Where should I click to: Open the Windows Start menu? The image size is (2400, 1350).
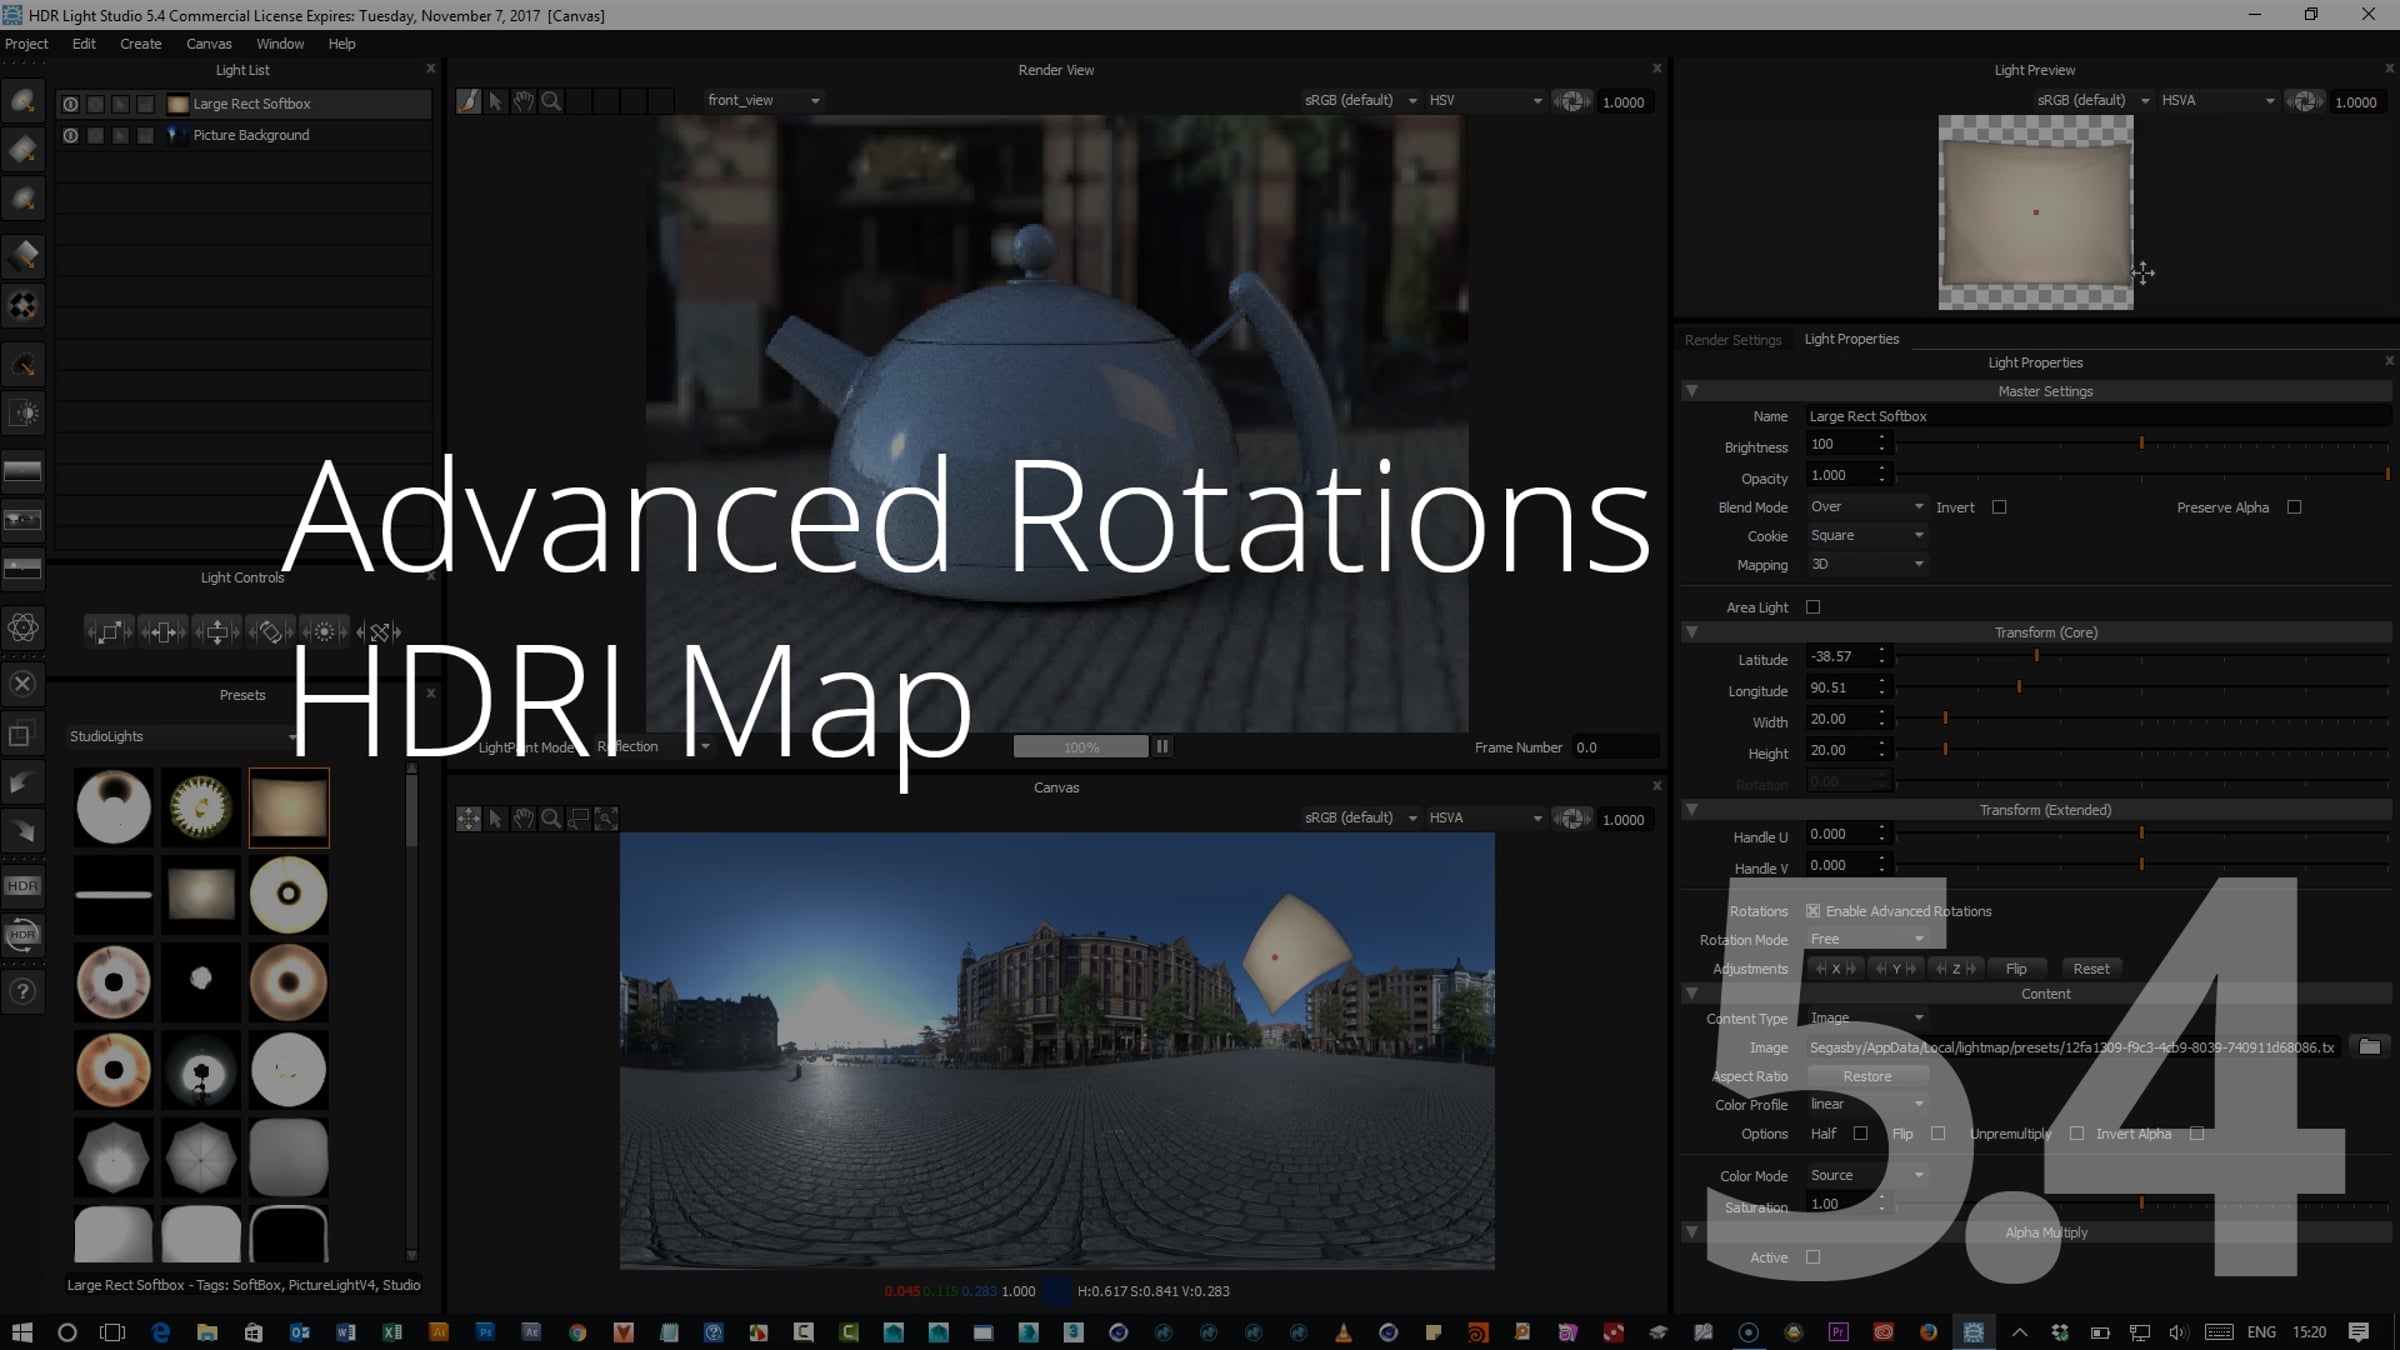click(22, 1332)
